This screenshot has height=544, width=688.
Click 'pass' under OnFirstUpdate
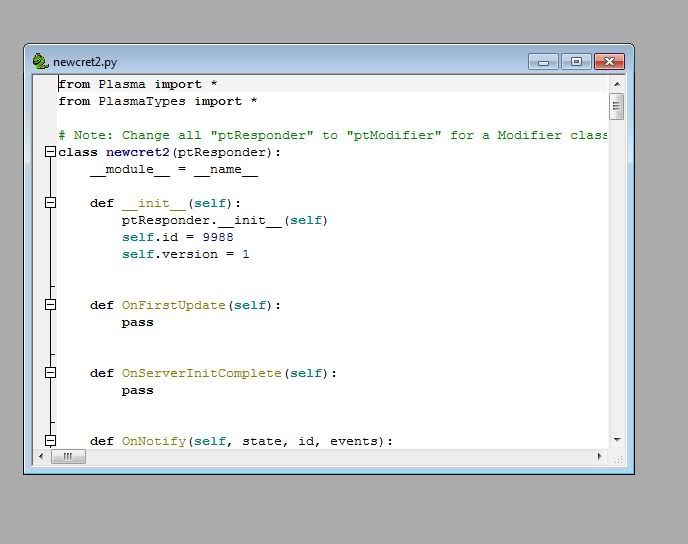[x=137, y=322]
